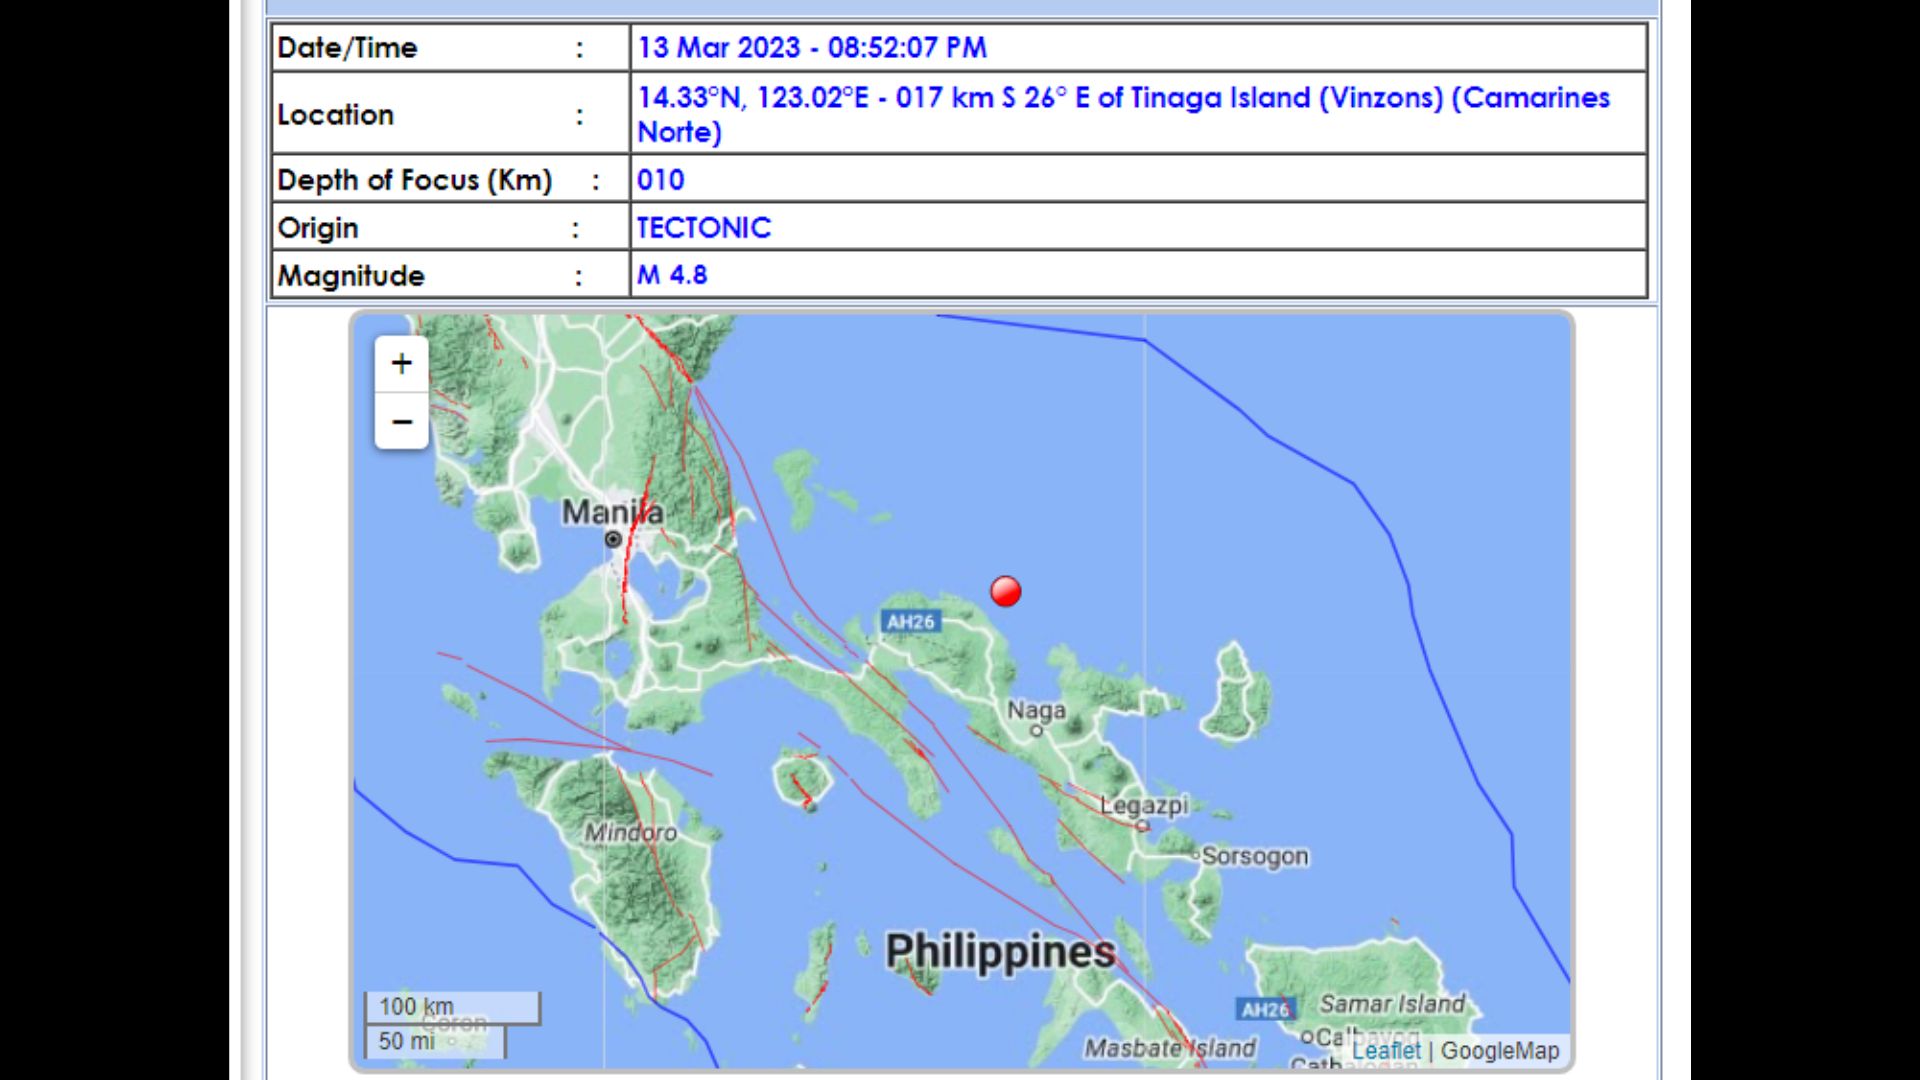Open the Leaflet attribution link

coord(1385,1051)
